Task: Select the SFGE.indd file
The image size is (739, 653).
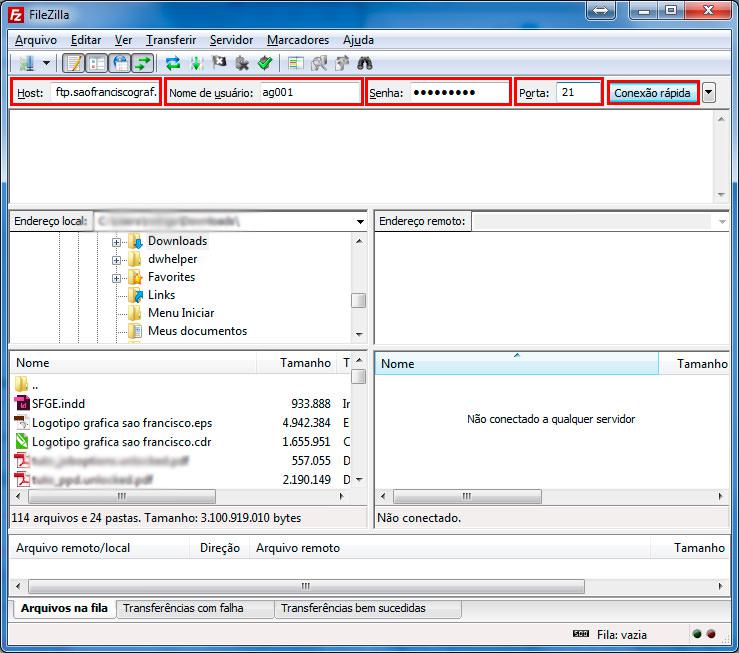Action: point(179,403)
